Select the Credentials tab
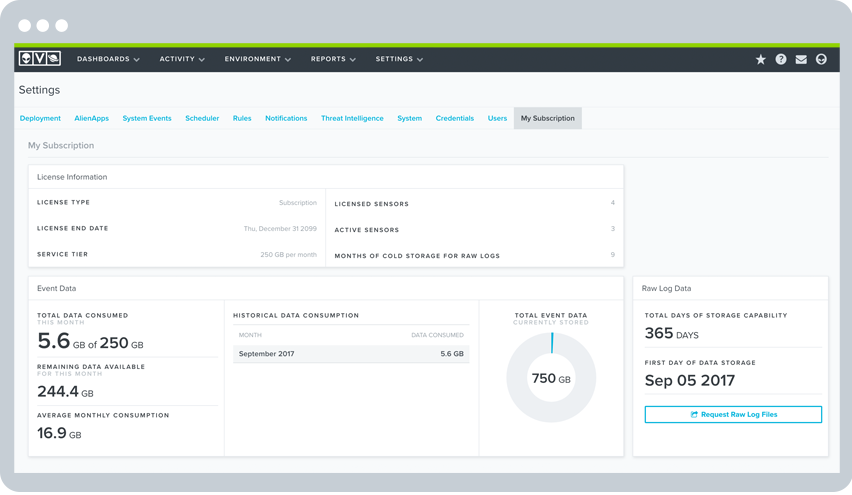Image resolution: width=852 pixels, height=495 pixels. click(x=455, y=118)
